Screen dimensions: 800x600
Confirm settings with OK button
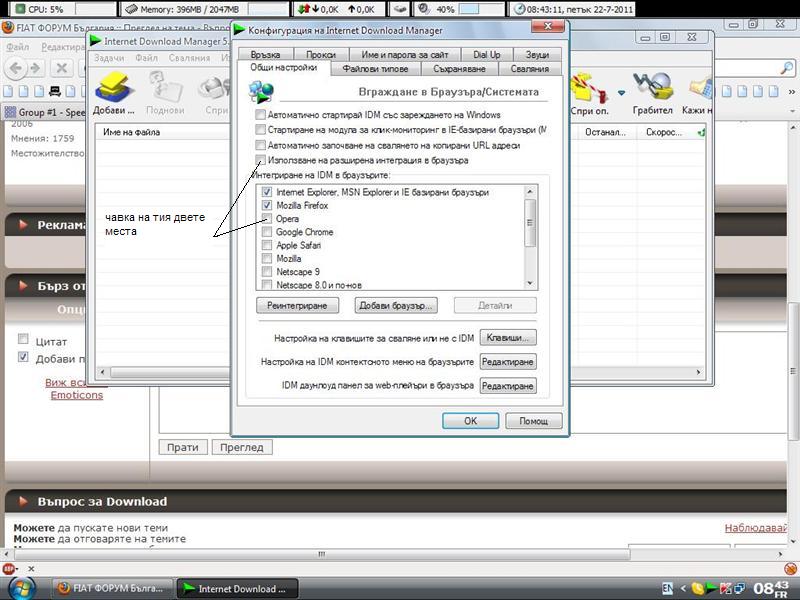[x=470, y=421]
